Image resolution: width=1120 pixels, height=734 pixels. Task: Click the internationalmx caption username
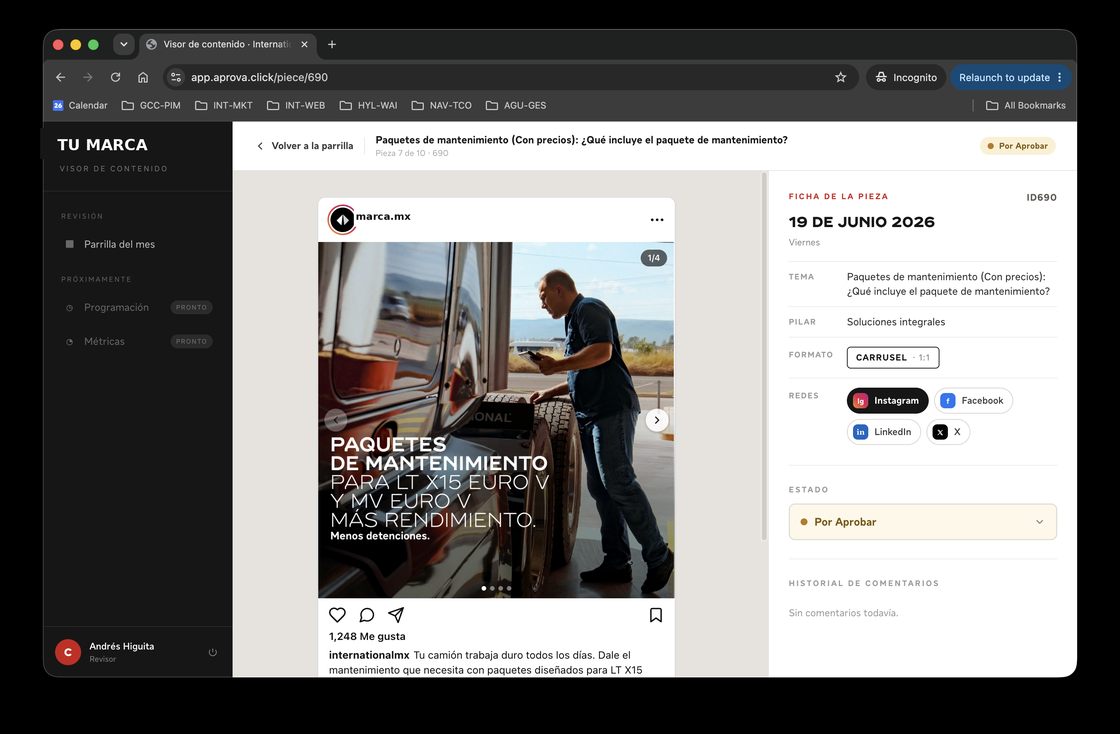coord(369,655)
